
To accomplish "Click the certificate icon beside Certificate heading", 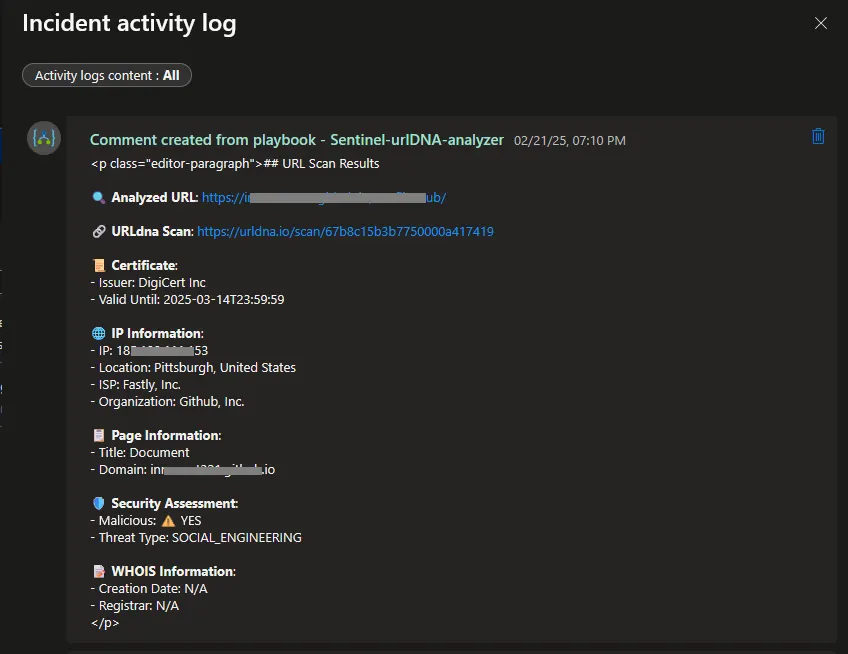I will (x=97, y=265).
